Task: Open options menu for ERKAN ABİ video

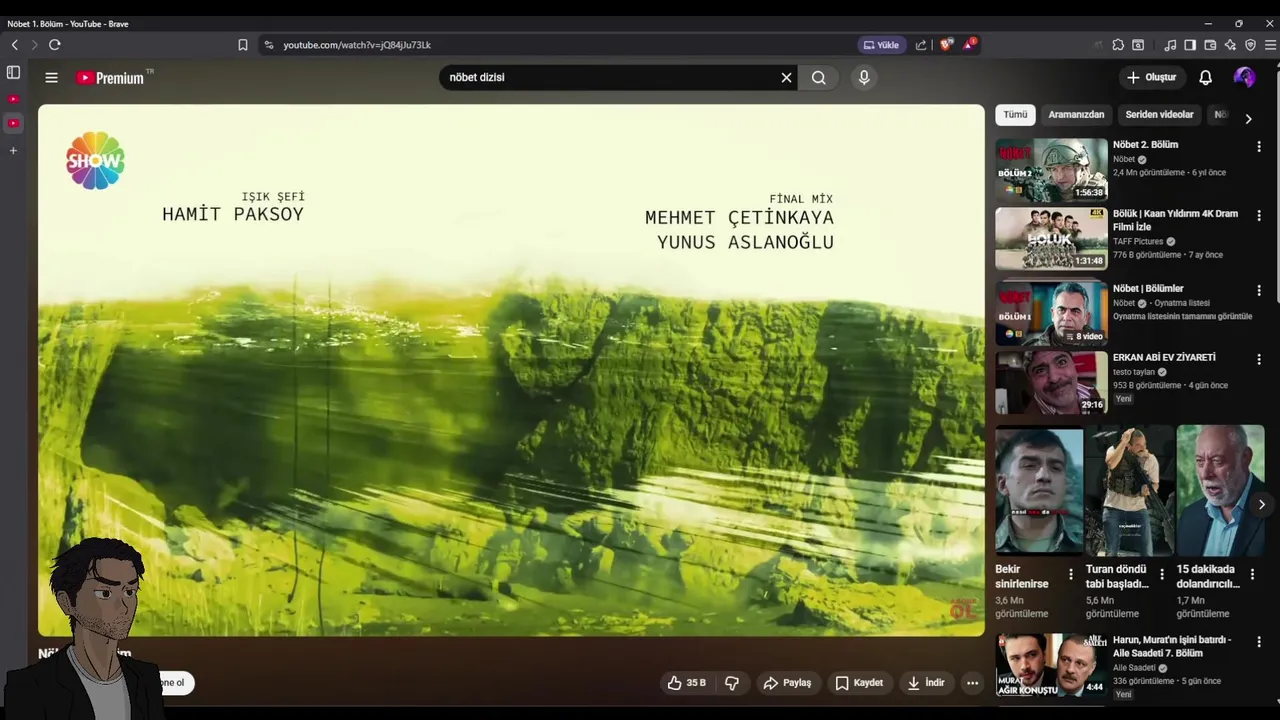Action: [1259, 359]
